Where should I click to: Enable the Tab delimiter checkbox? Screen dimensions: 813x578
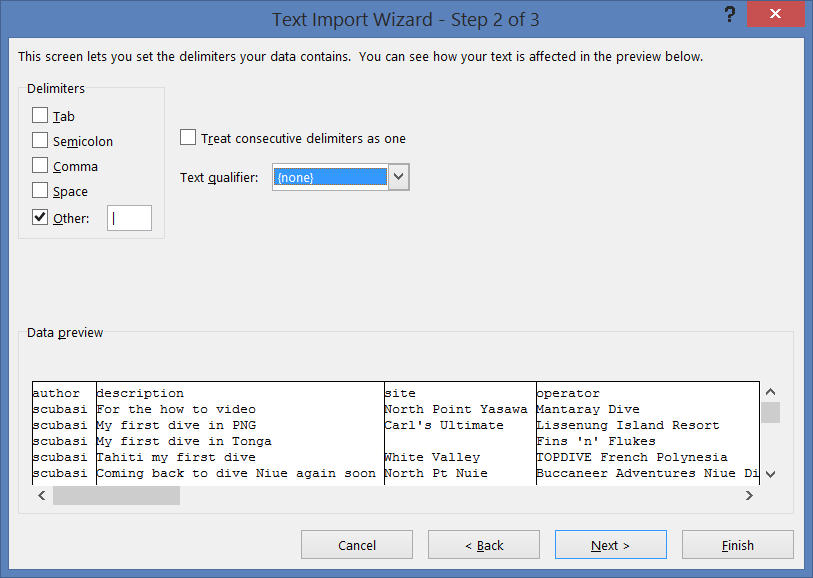pos(40,115)
